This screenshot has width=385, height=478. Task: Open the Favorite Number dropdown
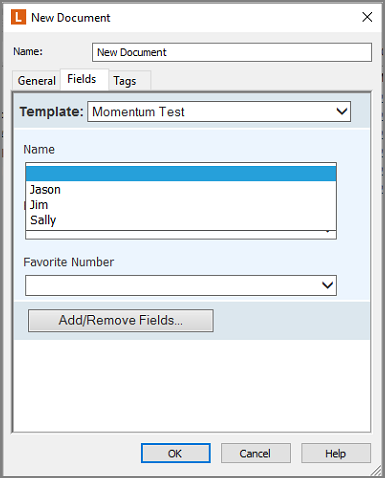[x=181, y=285]
